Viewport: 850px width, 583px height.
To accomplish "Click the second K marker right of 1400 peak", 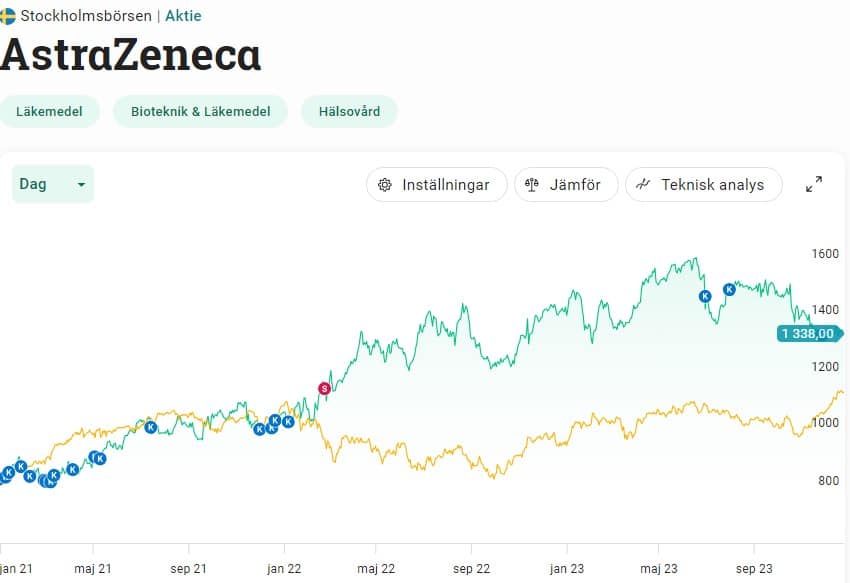I will (729, 289).
